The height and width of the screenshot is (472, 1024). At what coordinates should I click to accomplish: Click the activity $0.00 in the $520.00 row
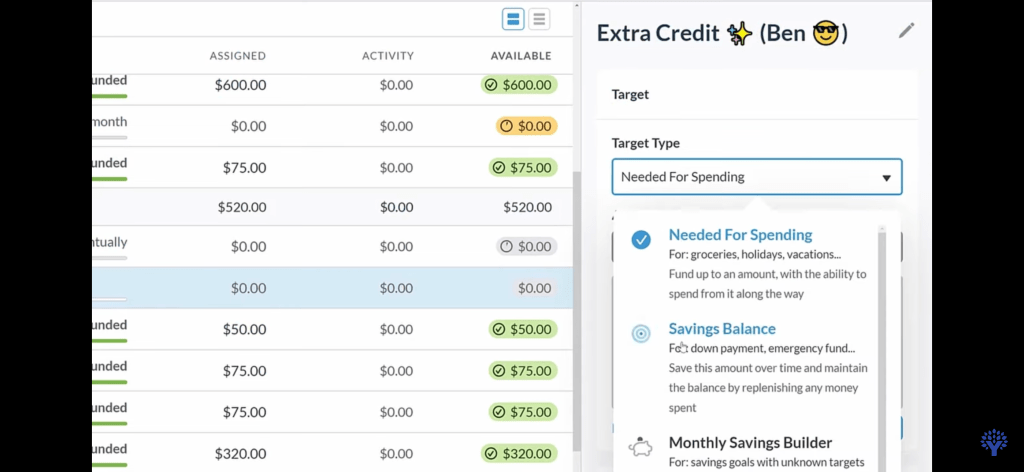coord(396,208)
